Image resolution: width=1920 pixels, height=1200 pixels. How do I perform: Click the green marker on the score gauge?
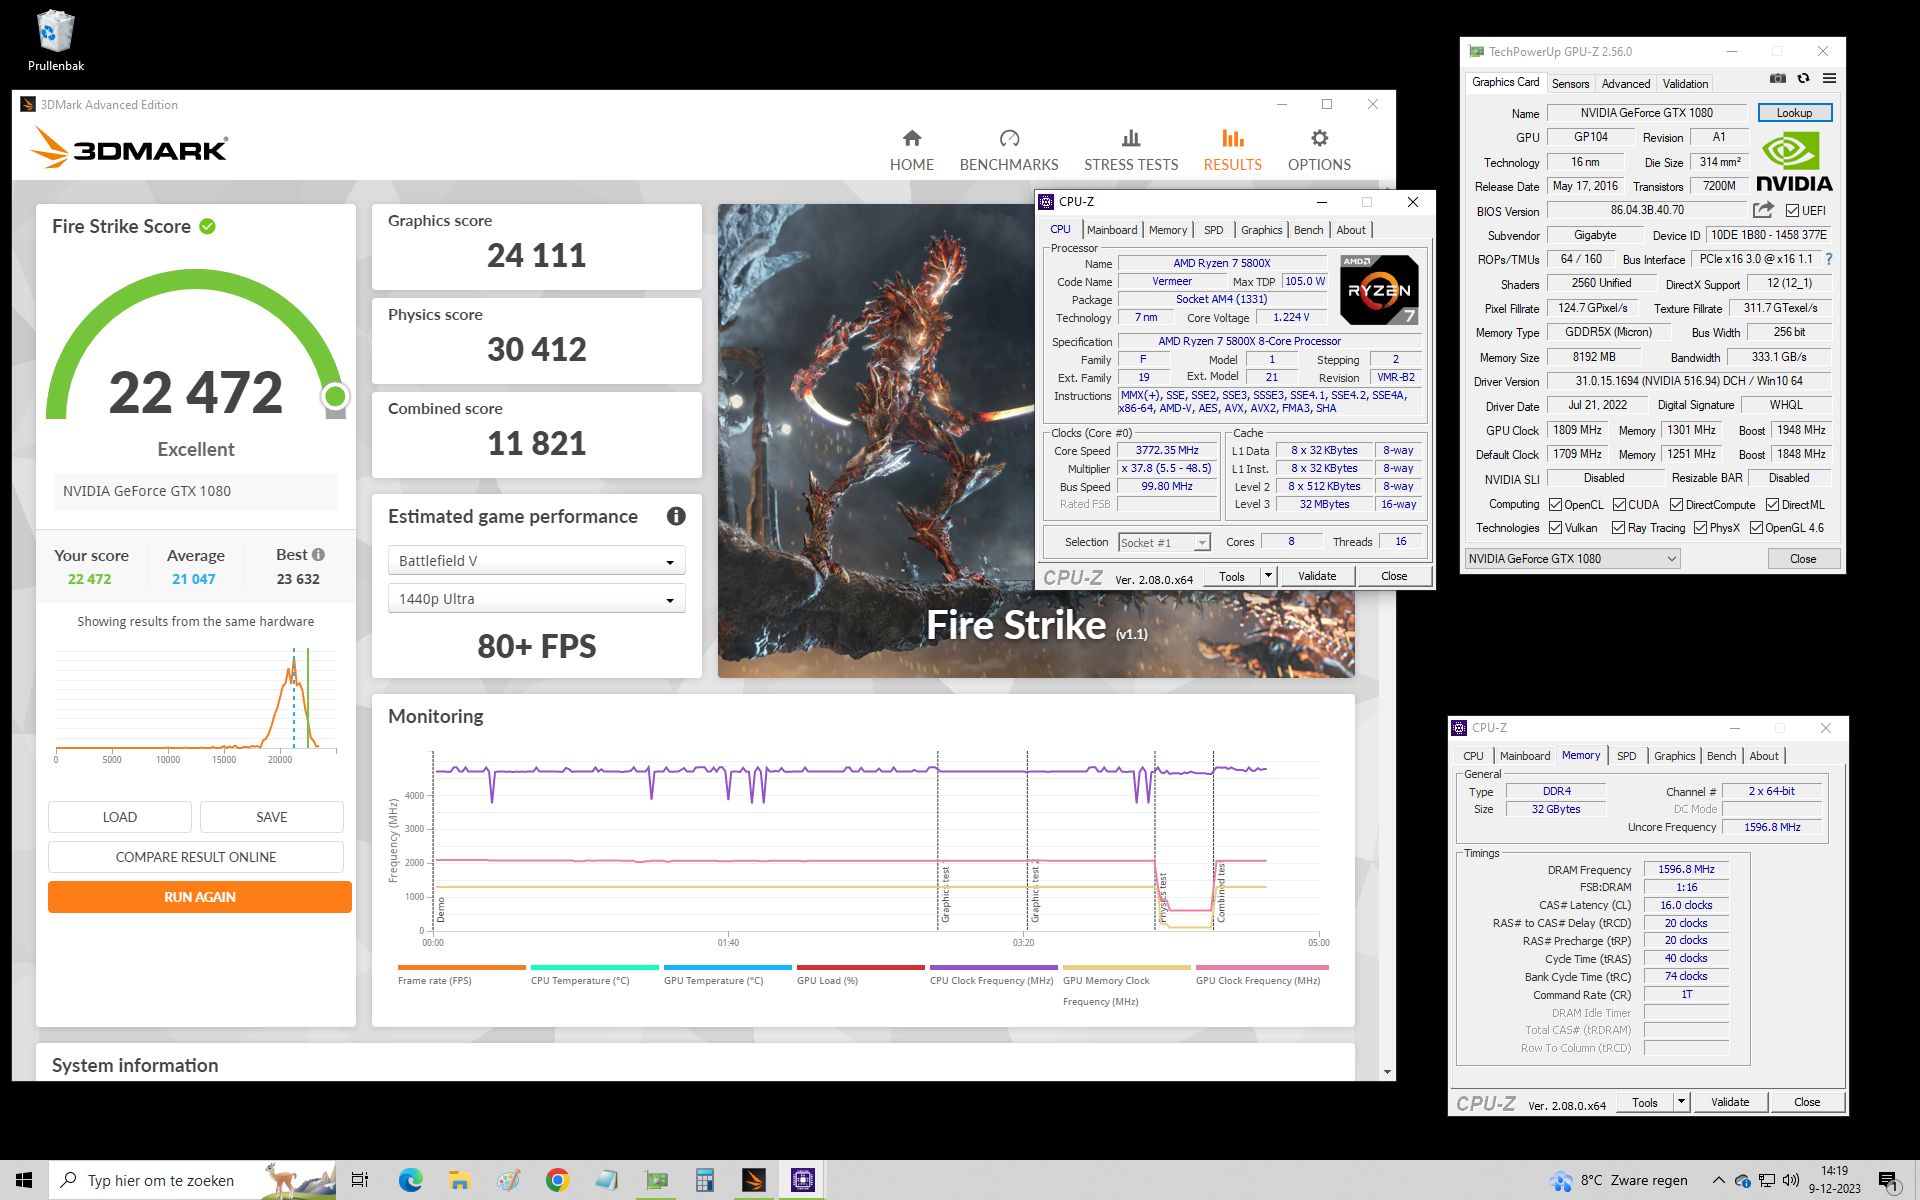(x=335, y=397)
